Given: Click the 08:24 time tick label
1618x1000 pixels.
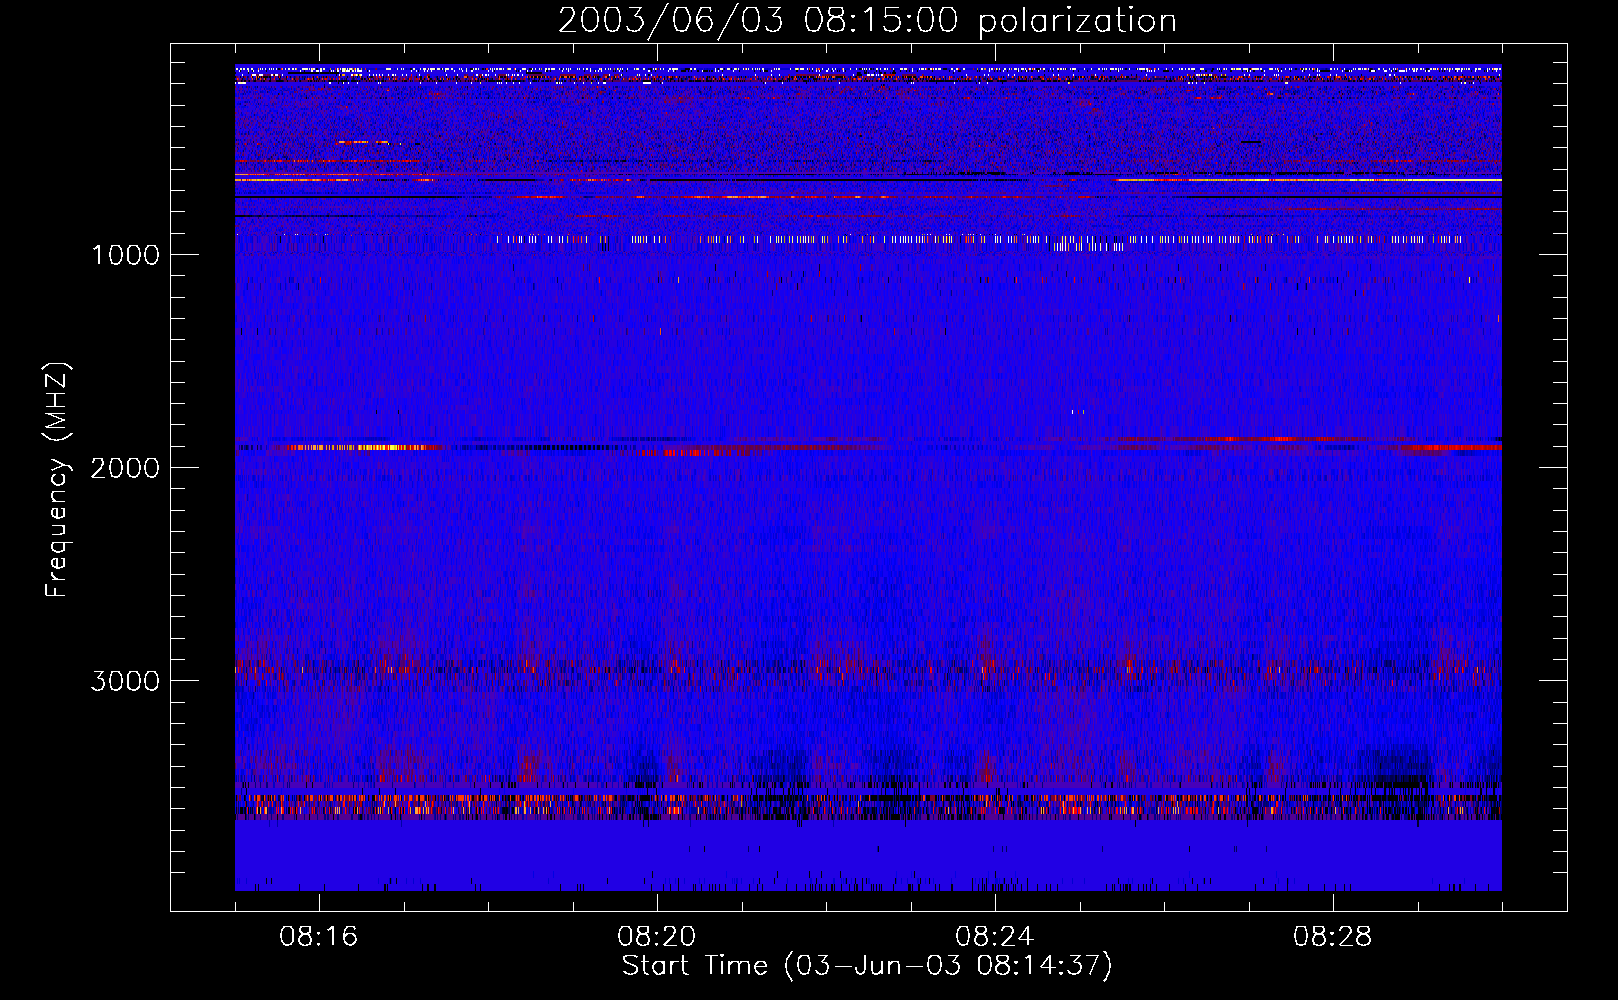Looking at the screenshot, I should point(995,937).
